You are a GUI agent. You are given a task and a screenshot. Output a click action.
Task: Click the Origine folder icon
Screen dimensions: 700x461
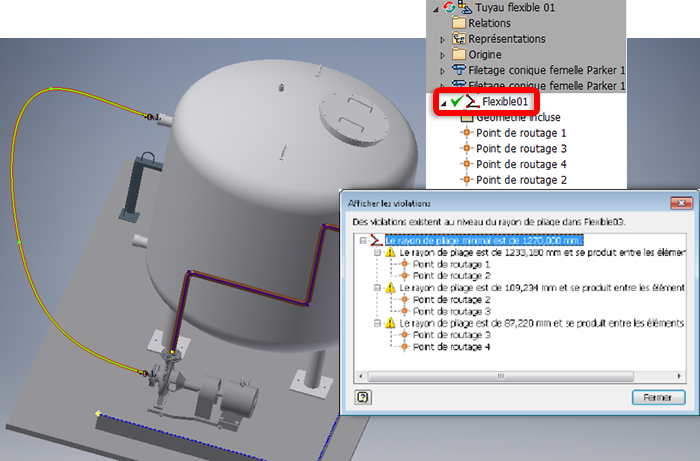click(458, 54)
